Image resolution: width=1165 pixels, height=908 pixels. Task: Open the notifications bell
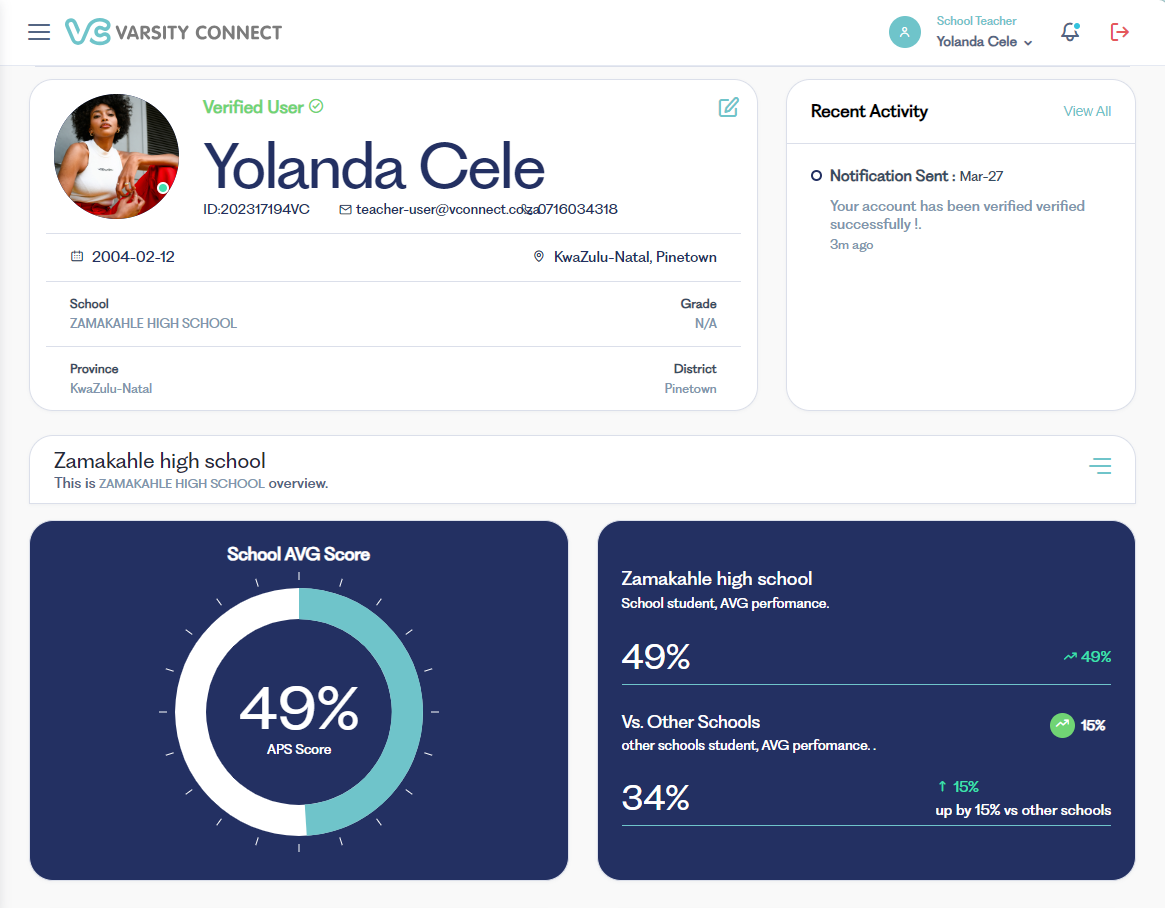(1070, 32)
